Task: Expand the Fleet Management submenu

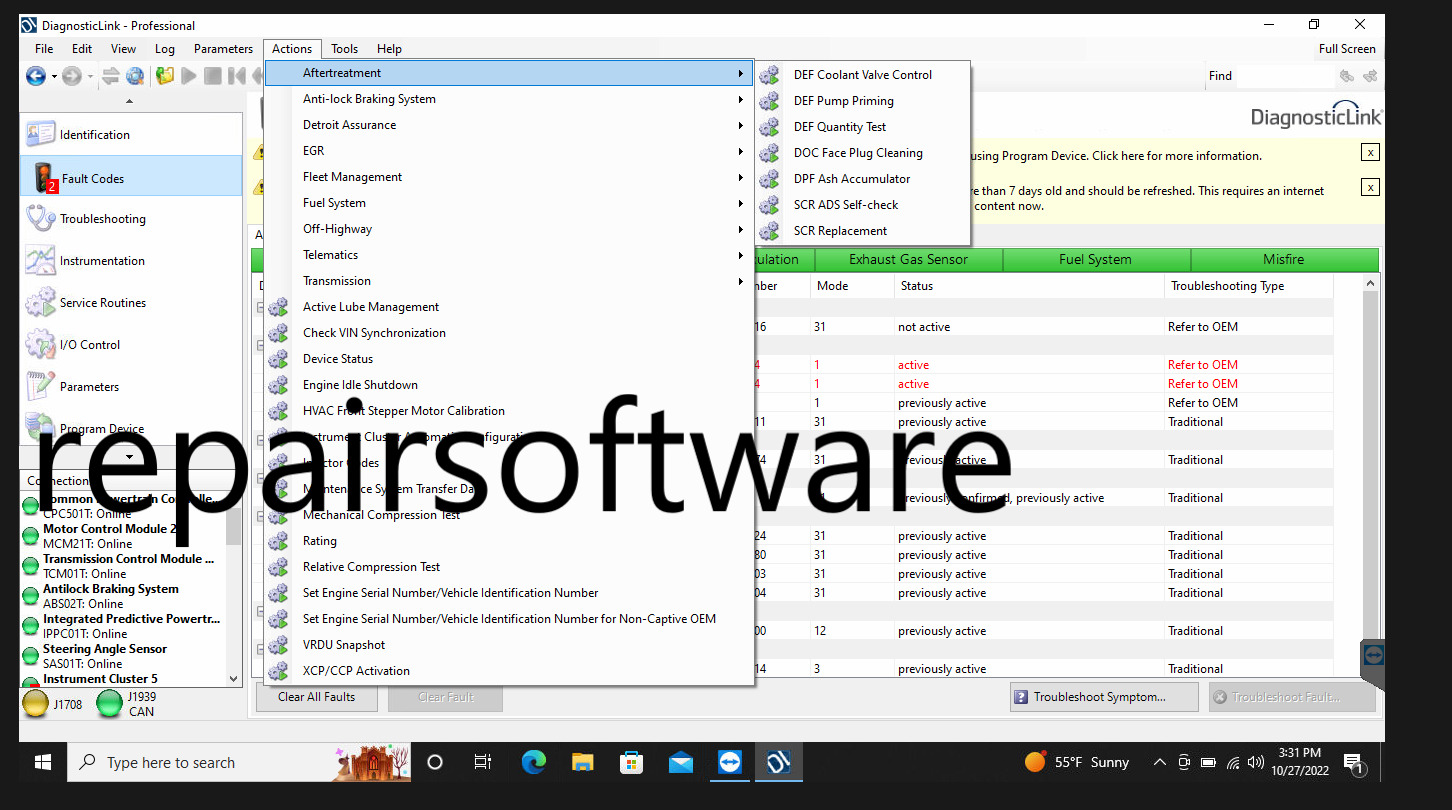Action: (510, 177)
